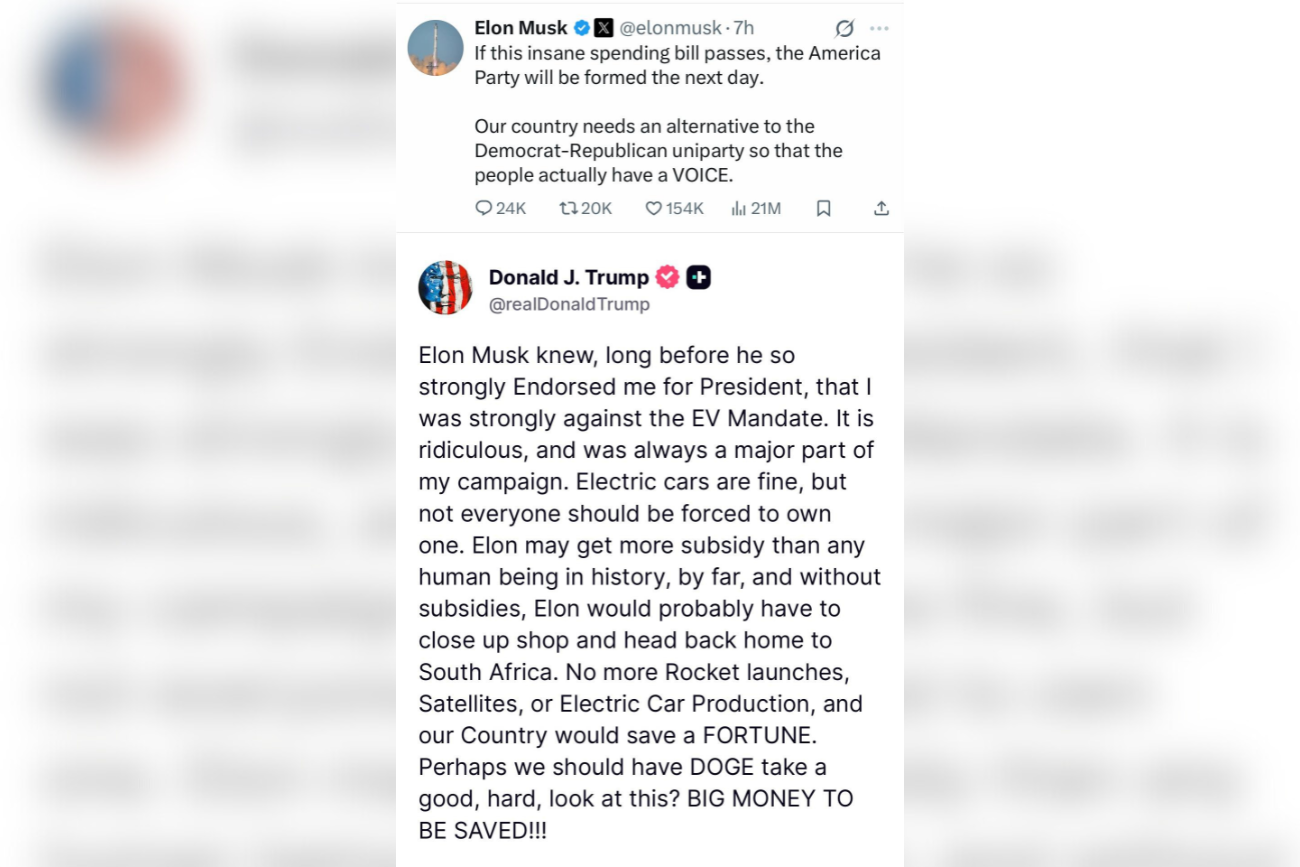Click the Donald J. Trump display name
1300x867 pixels.
click(568, 277)
